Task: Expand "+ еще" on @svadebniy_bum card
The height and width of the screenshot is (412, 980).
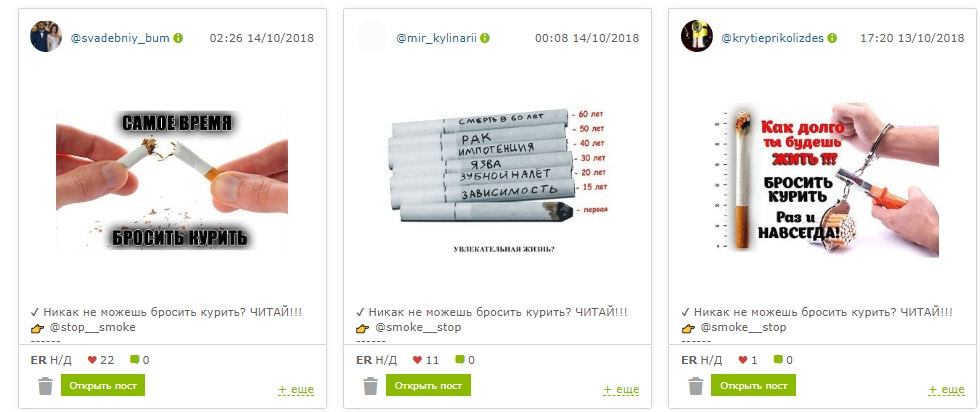Action: pyautogui.click(x=296, y=389)
